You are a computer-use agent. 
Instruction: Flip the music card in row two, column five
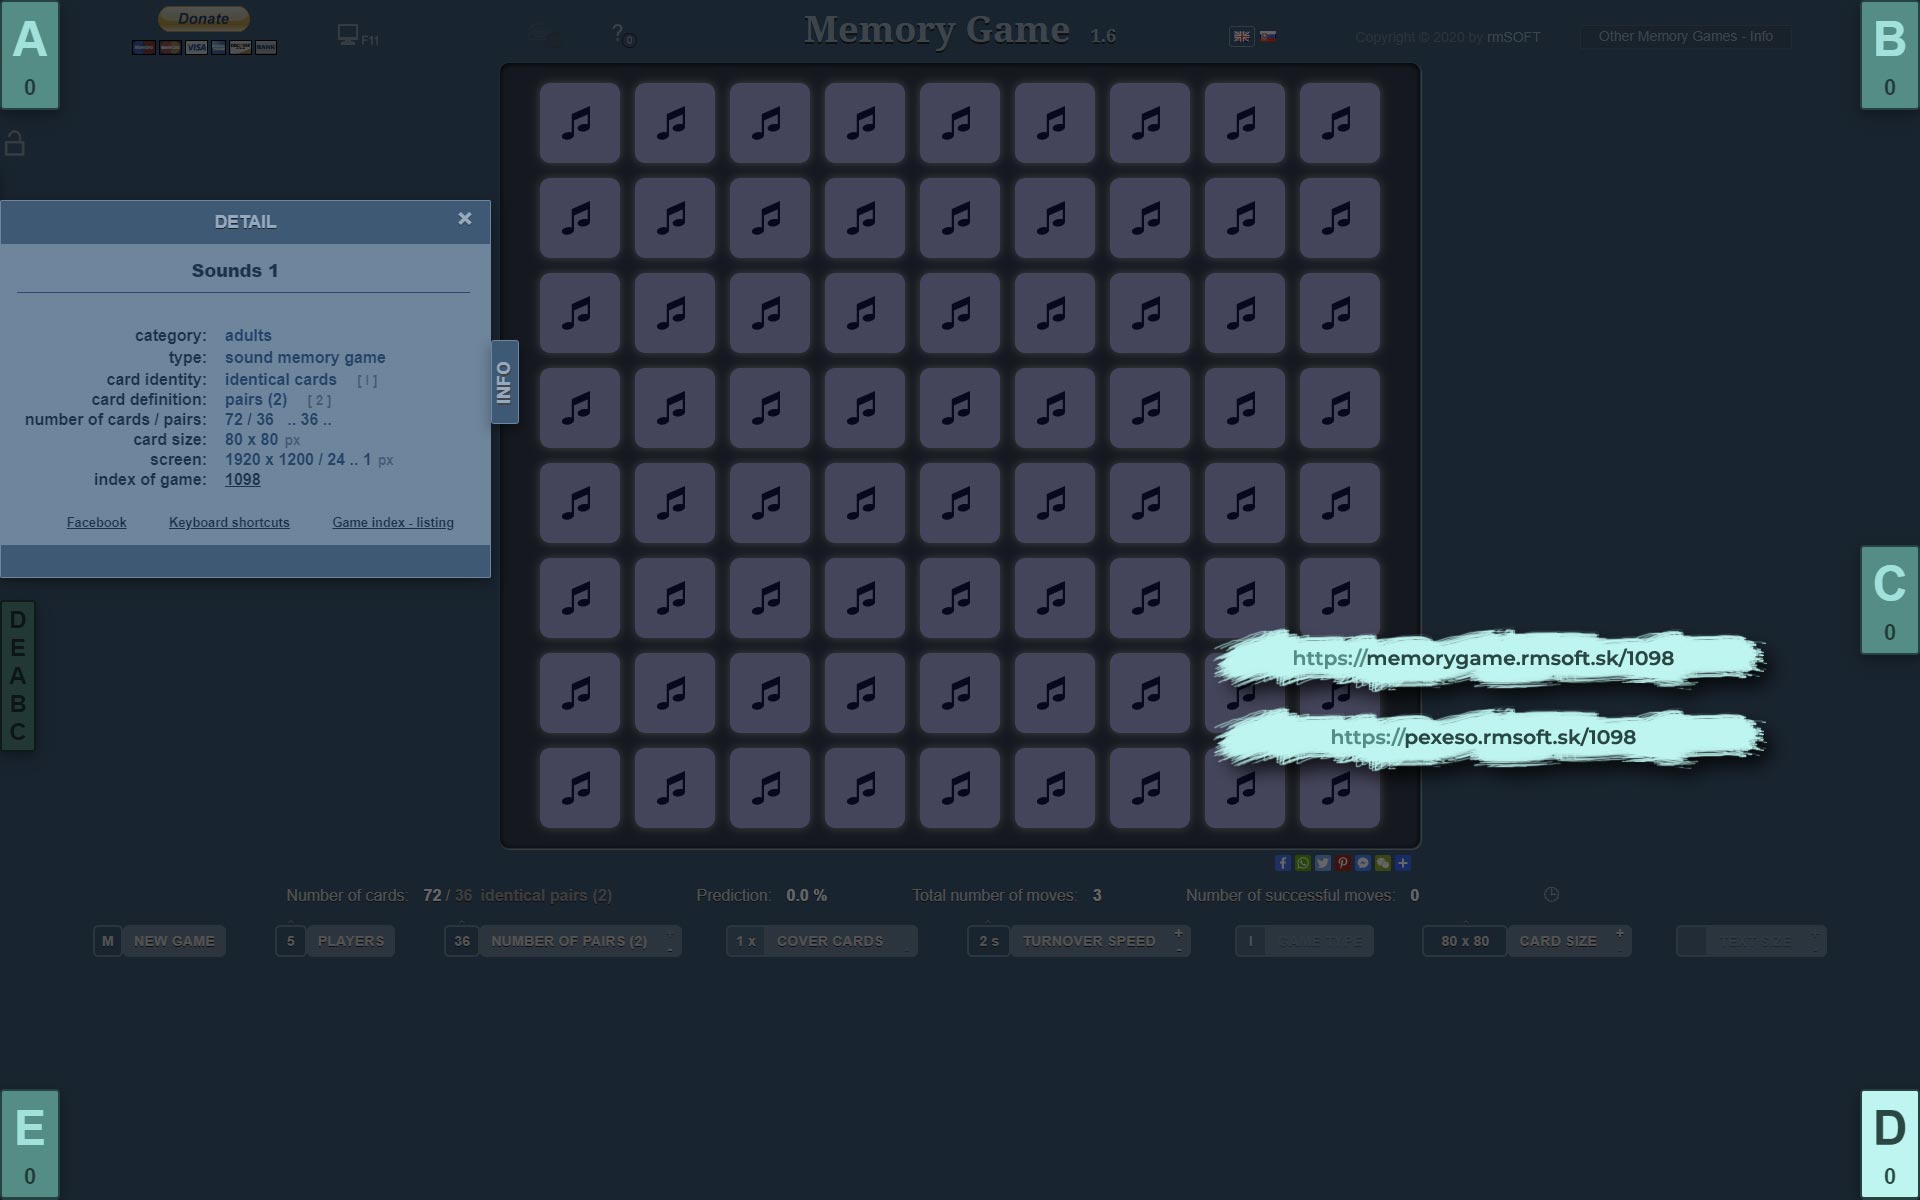(960, 218)
